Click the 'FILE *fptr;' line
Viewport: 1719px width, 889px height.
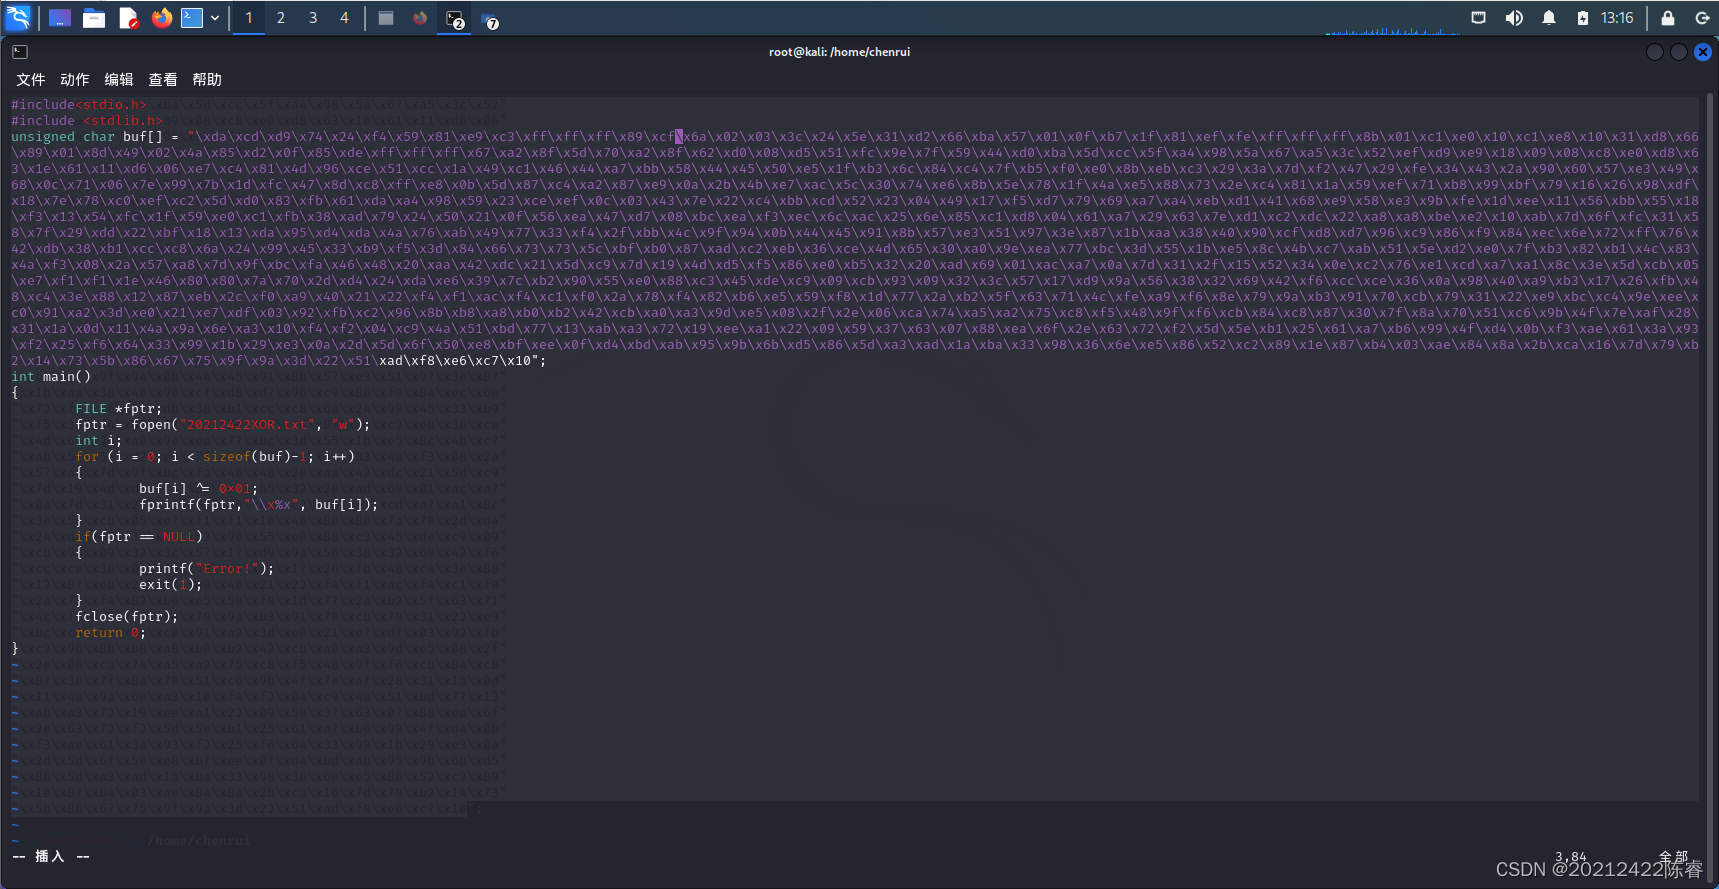[118, 408]
